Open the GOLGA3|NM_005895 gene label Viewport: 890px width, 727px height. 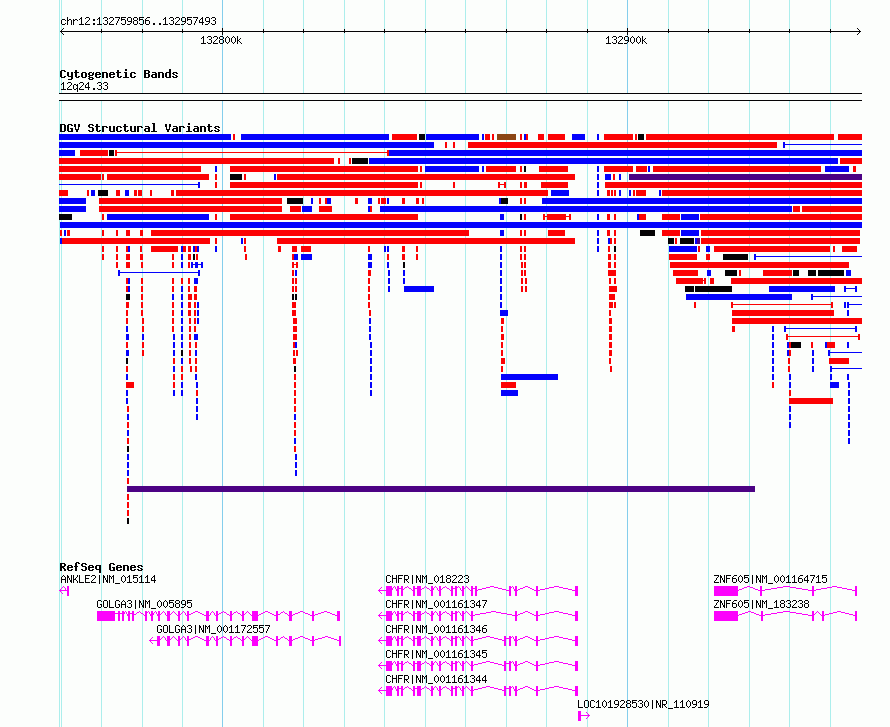point(144,604)
